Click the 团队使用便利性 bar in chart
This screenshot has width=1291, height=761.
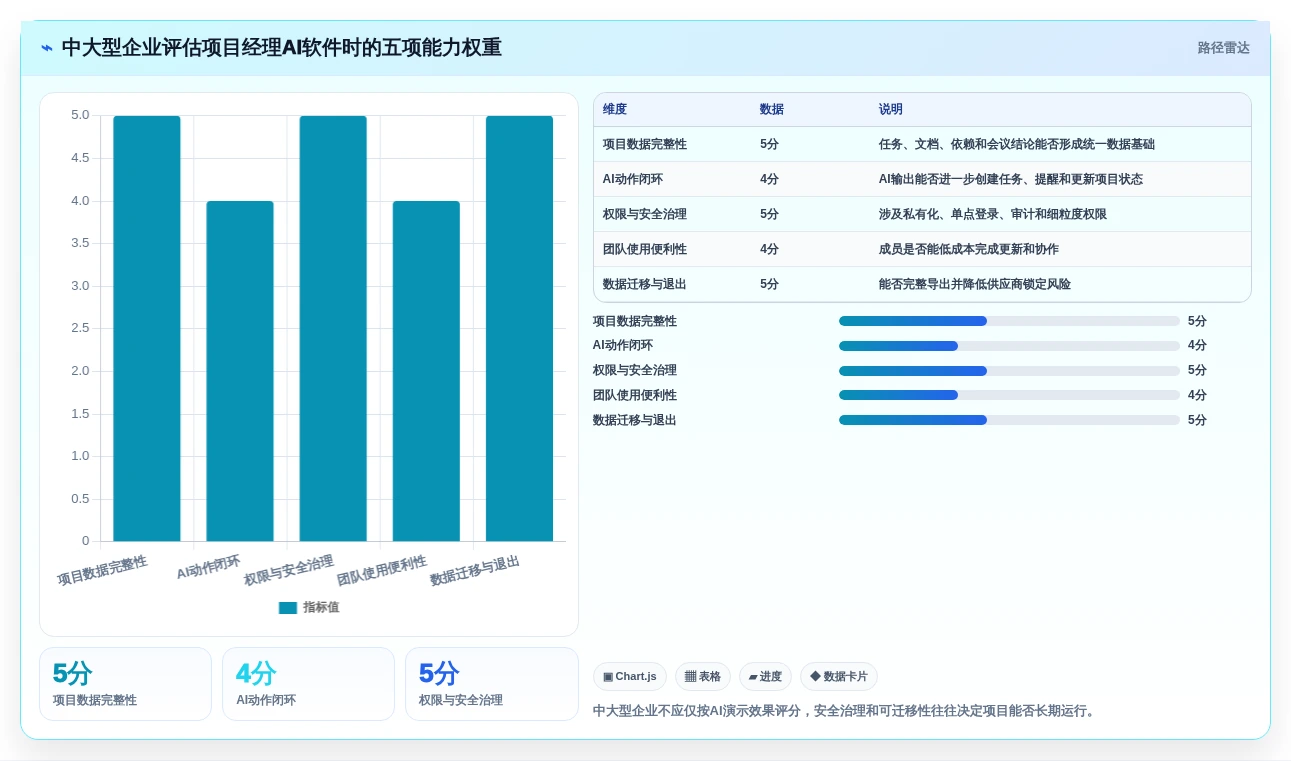426,371
